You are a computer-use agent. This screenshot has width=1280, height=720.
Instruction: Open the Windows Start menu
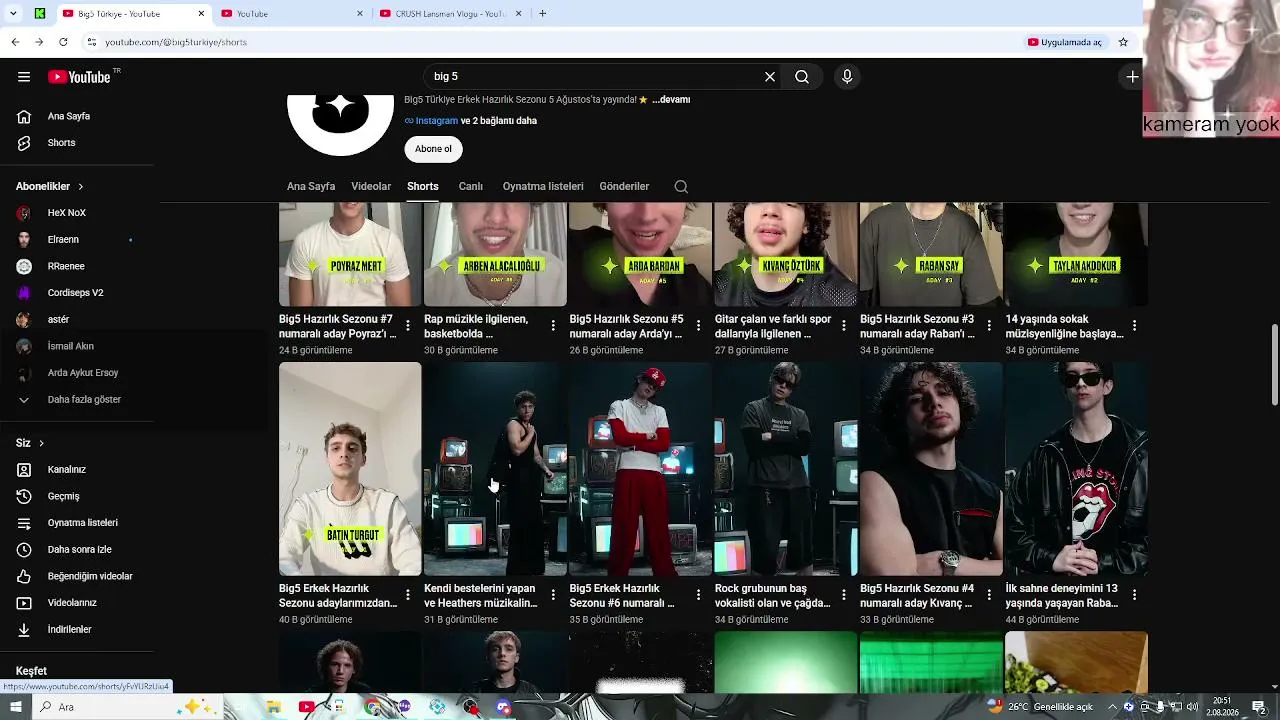(x=15, y=707)
